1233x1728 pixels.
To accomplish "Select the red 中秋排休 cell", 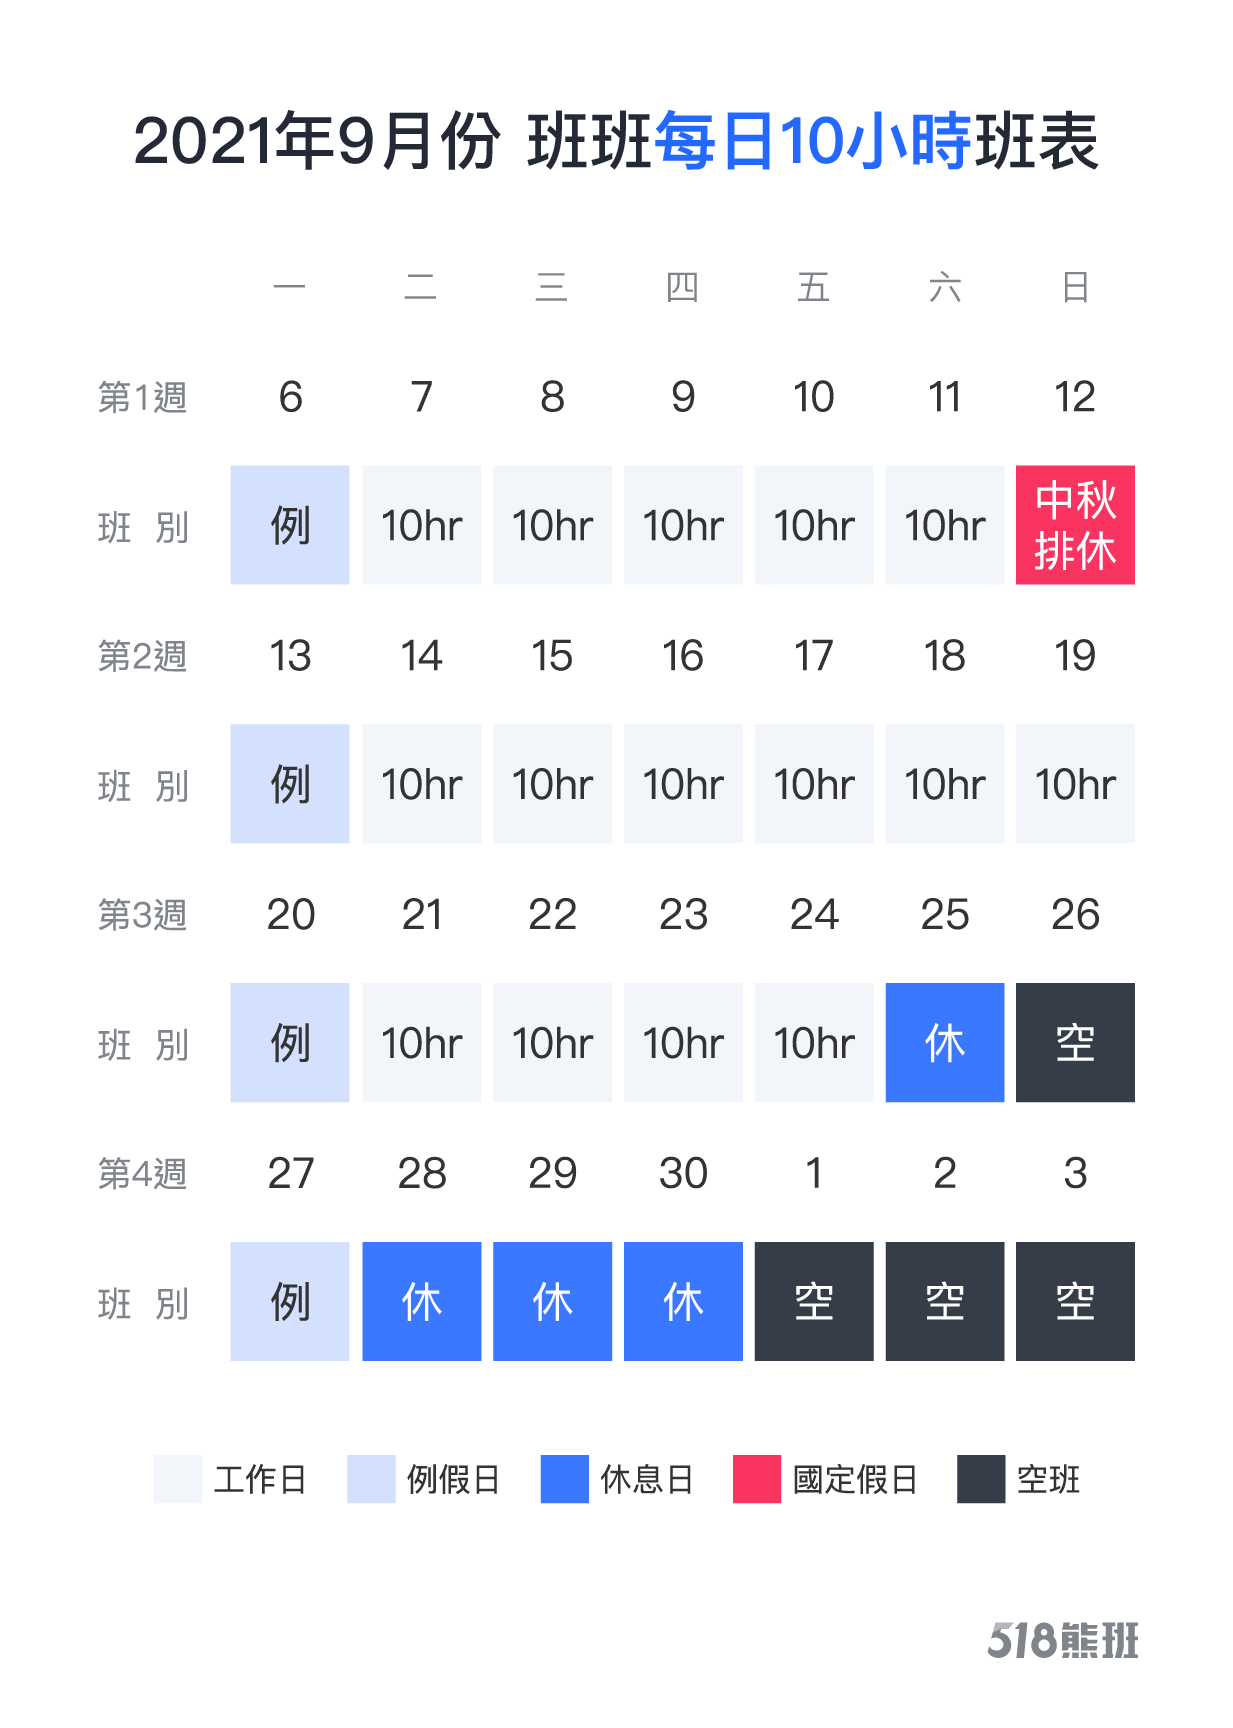I will pyautogui.click(x=1075, y=525).
